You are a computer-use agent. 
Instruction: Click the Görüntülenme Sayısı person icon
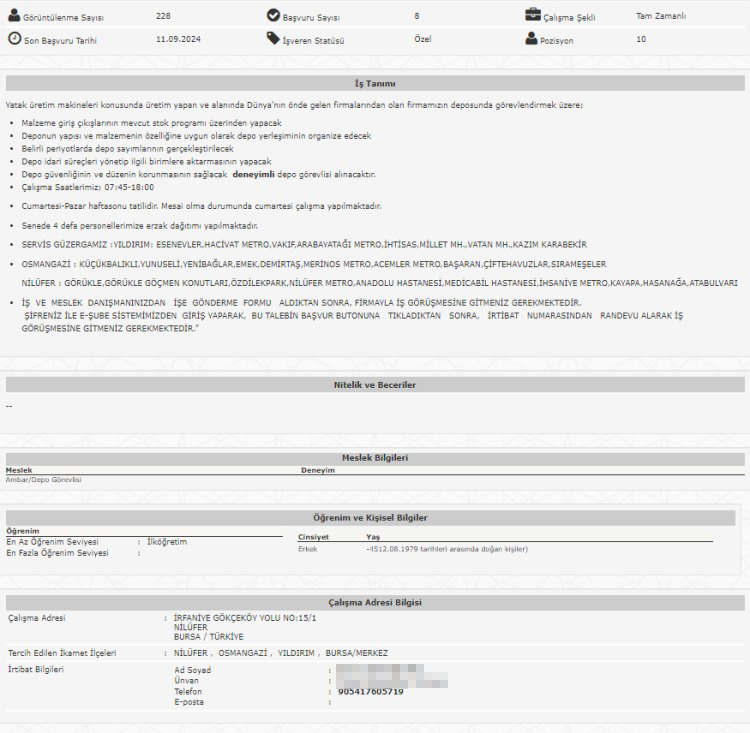pos(14,17)
